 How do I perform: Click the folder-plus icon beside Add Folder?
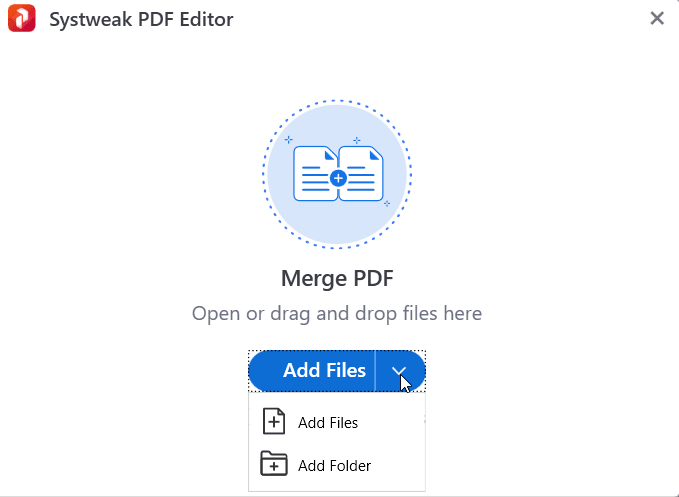274,464
